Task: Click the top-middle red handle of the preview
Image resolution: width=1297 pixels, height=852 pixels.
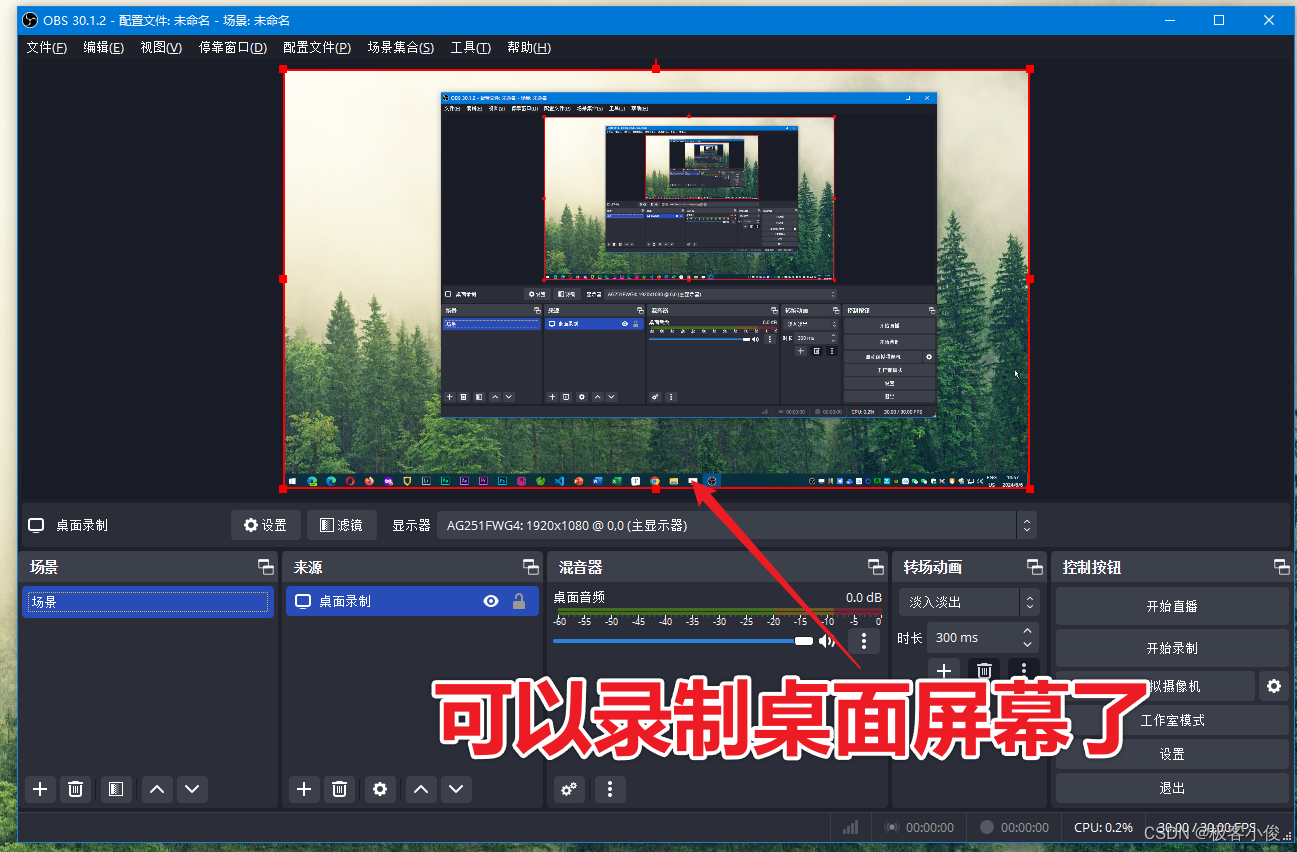Action: coord(656,69)
